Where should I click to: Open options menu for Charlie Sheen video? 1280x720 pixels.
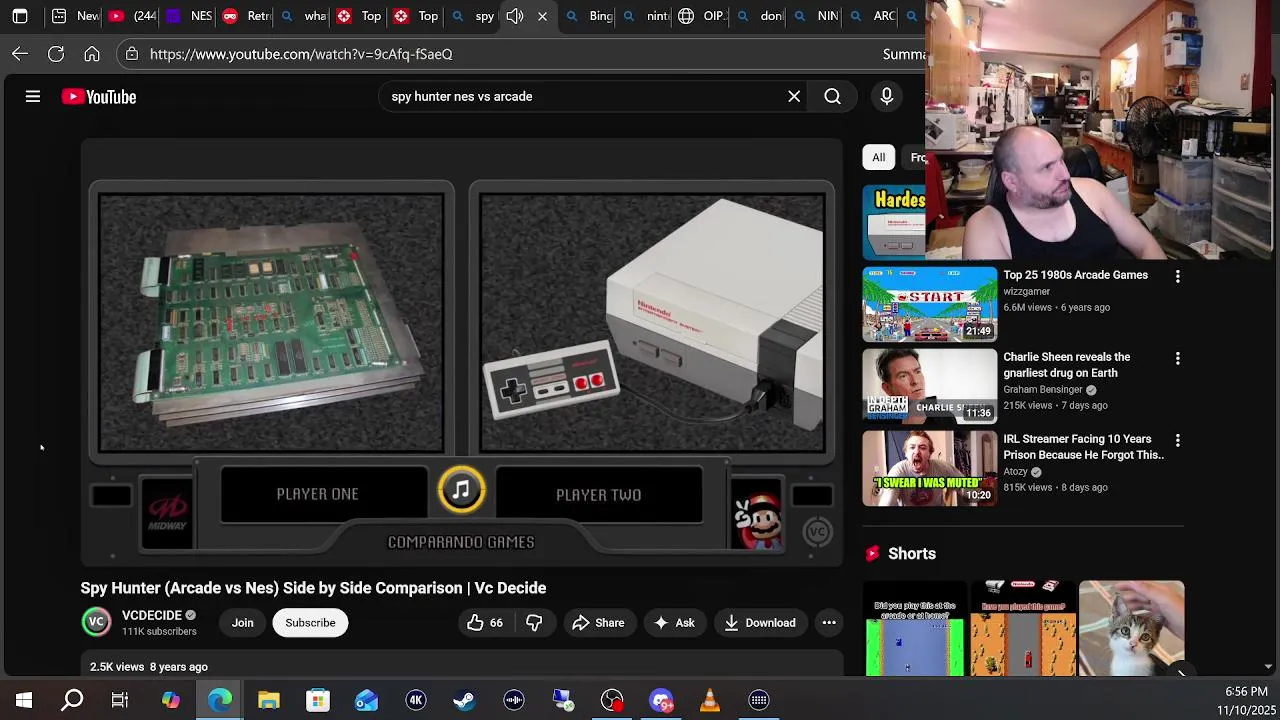click(x=1177, y=358)
